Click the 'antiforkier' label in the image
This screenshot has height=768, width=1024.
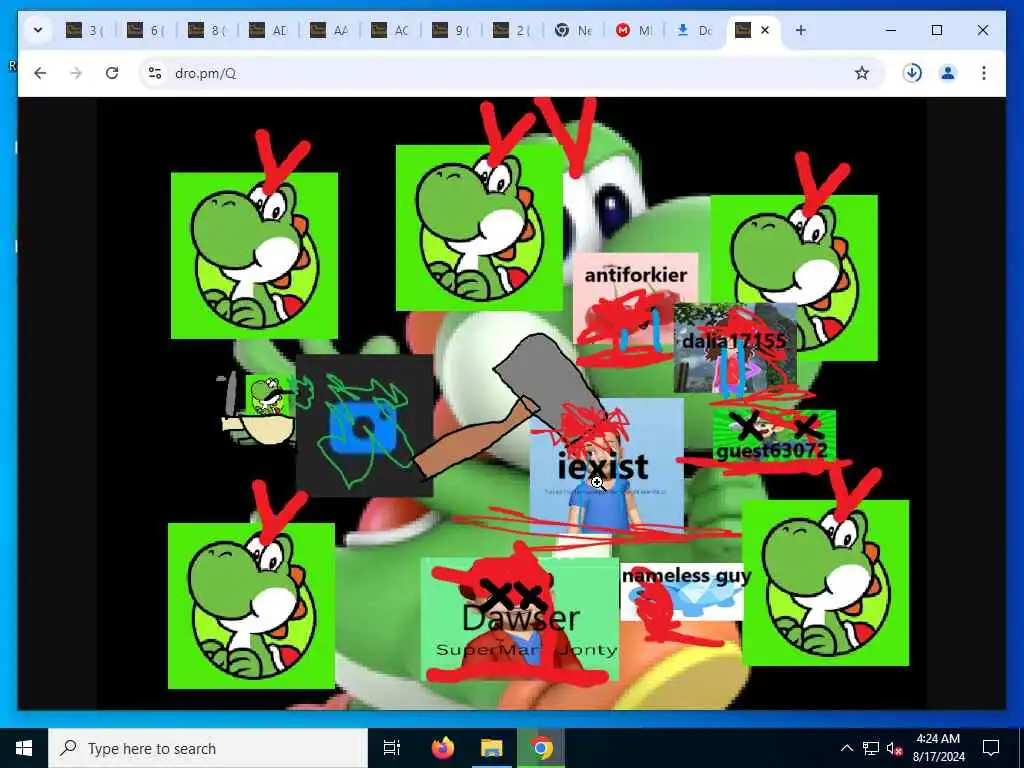point(635,275)
